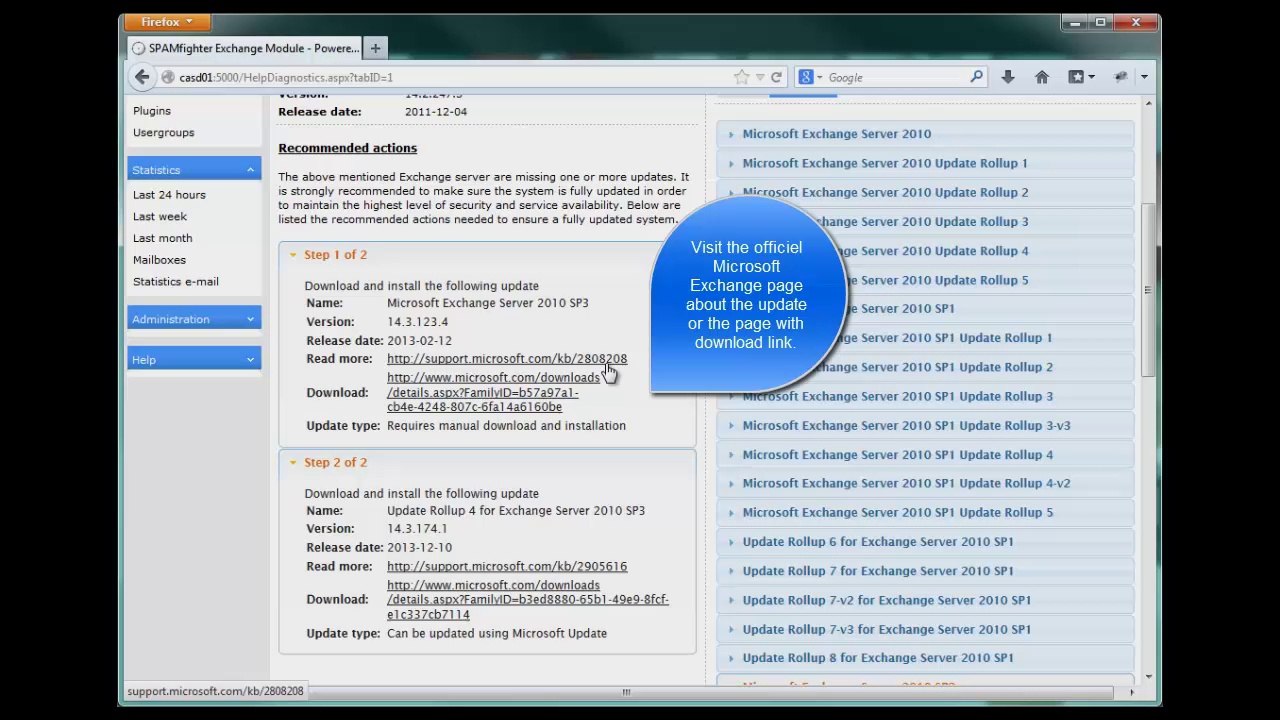The image size is (1280, 720).
Task: Click the scrollbar's down arrow
Action: 1148,677
